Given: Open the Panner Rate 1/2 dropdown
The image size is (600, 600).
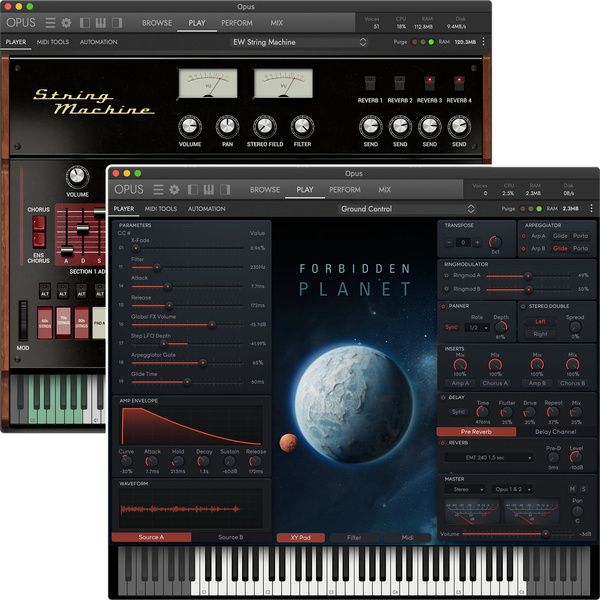Looking at the screenshot, I should click(x=477, y=328).
